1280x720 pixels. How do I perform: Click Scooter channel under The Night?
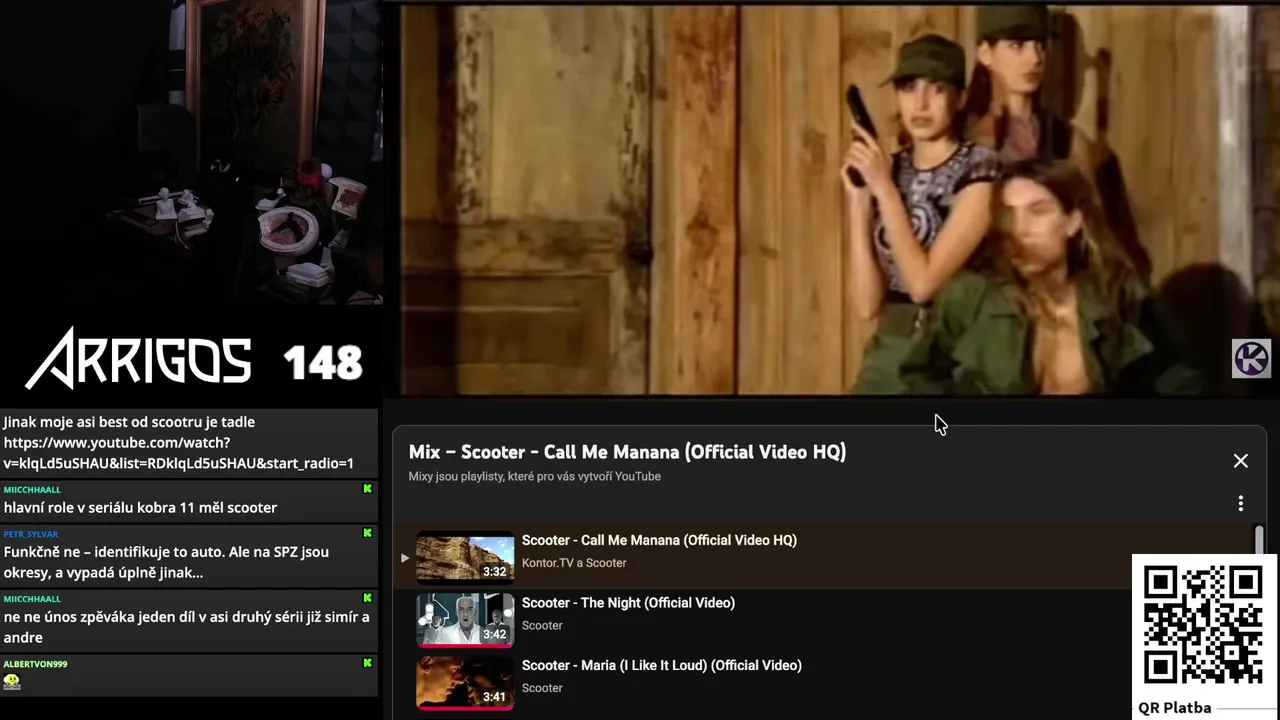542,626
